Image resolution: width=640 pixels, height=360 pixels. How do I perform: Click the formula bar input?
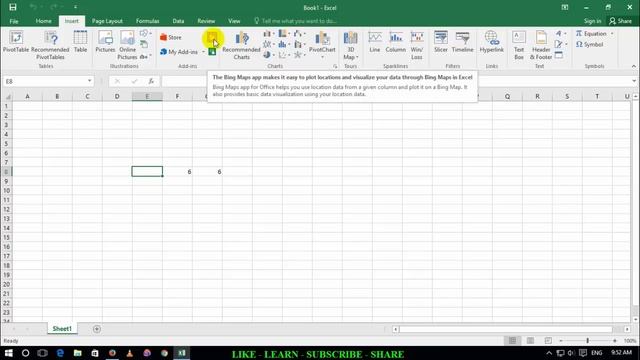[396, 81]
